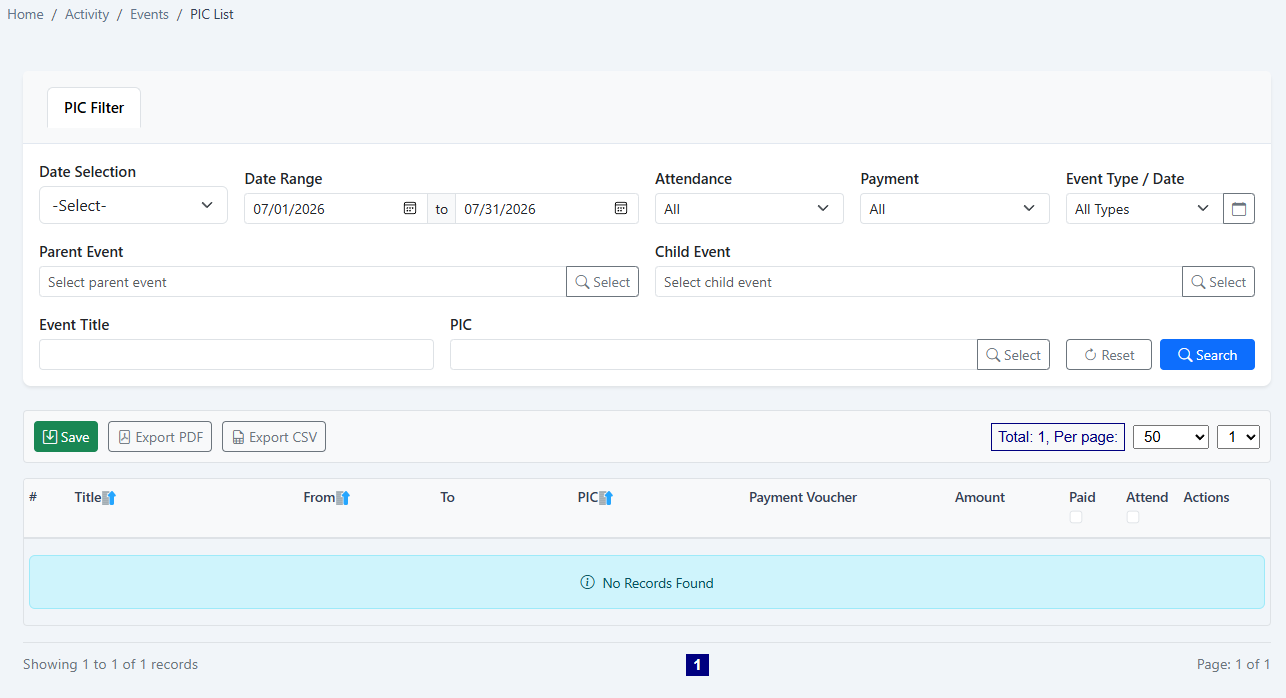This screenshot has width=1286, height=698.
Task: Click info icon in No Records Found banner
Action: (x=588, y=583)
